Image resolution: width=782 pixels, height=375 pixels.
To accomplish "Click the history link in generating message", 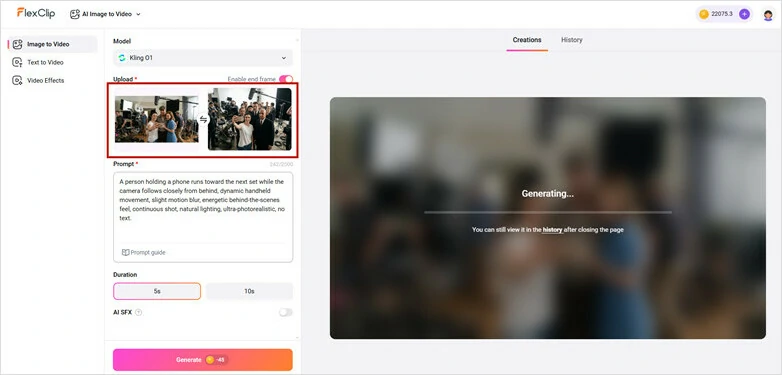I will pyautogui.click(x=553, y=230).
